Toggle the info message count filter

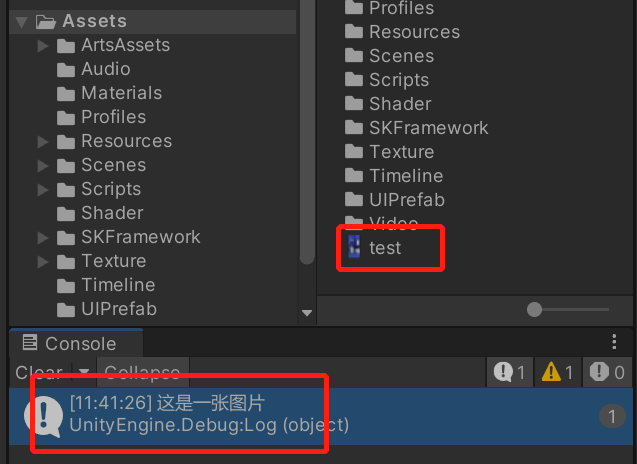tap(509, 373)
